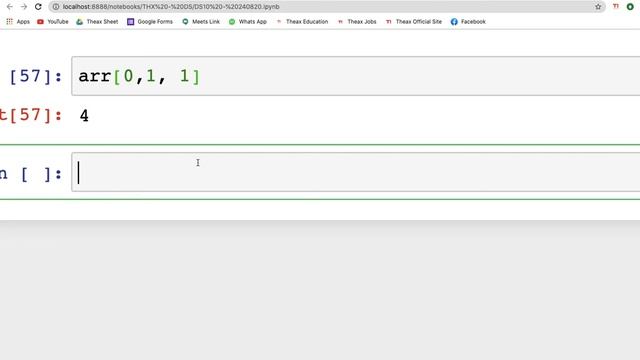
Task: Go back using the browser back arrow
Action: click(9, 7)
